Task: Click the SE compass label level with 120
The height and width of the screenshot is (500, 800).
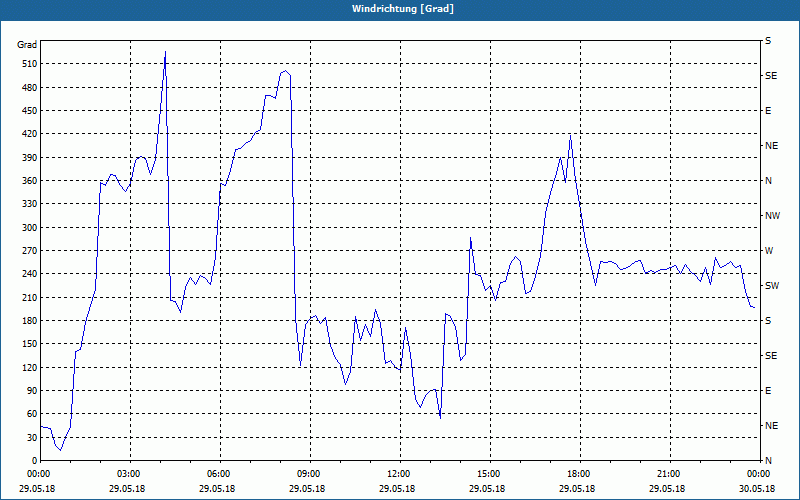Action: coord(771,356)
